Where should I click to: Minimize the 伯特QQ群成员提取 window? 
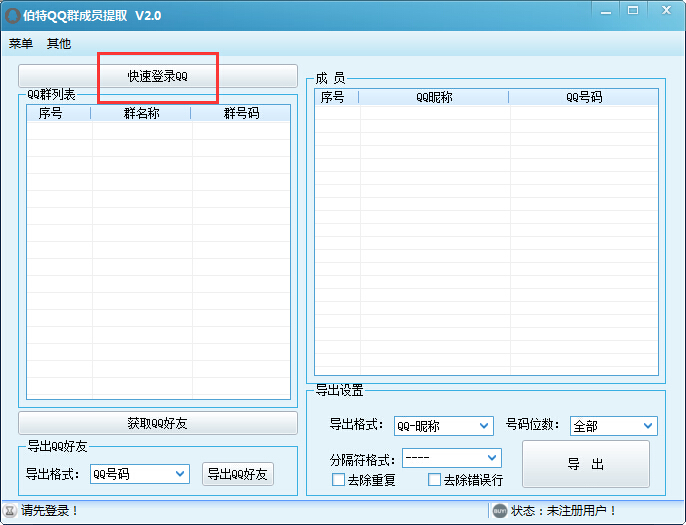606,12
